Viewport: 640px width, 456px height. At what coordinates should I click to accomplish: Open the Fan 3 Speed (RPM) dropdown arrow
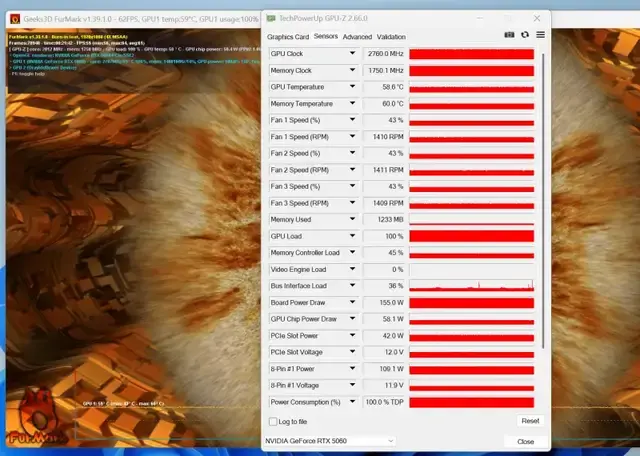pyautogui.click(x=352, y=202)
